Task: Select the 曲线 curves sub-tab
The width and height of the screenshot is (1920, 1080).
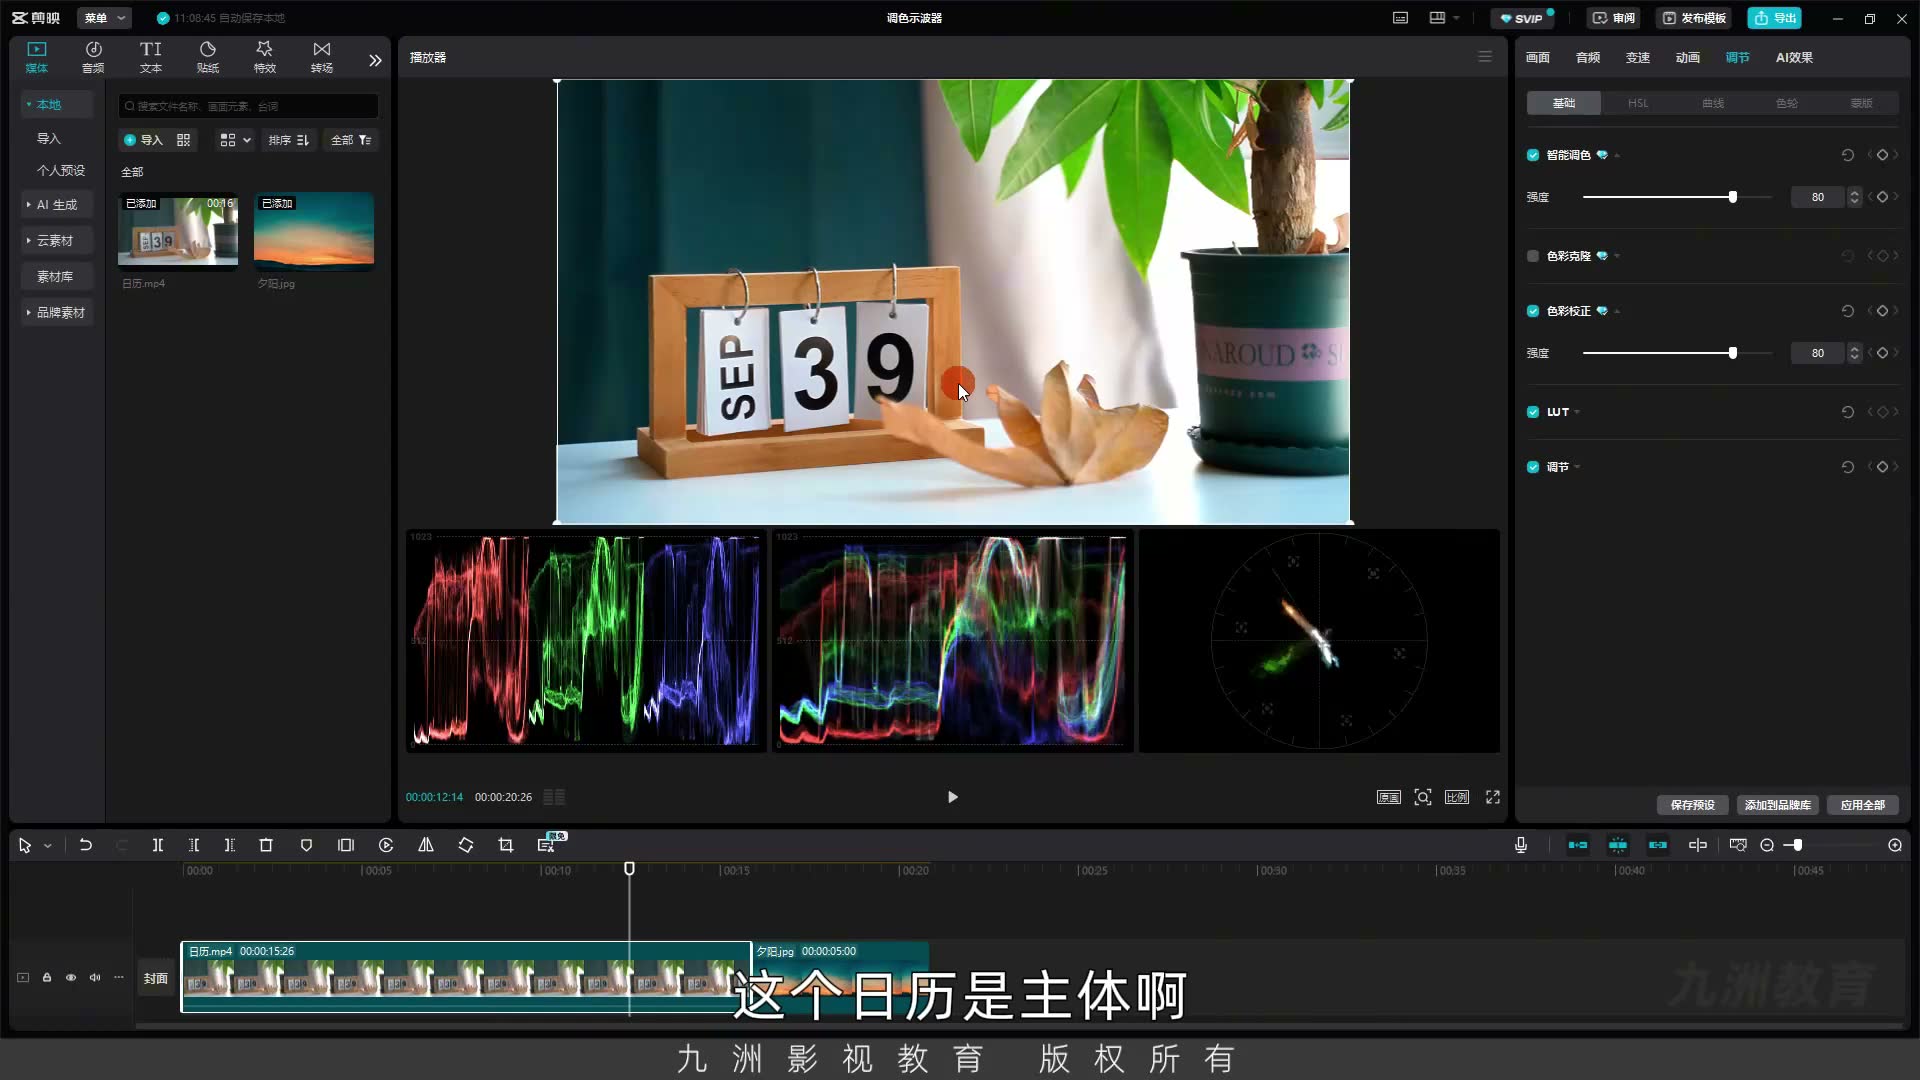Action: [1713, 103]
